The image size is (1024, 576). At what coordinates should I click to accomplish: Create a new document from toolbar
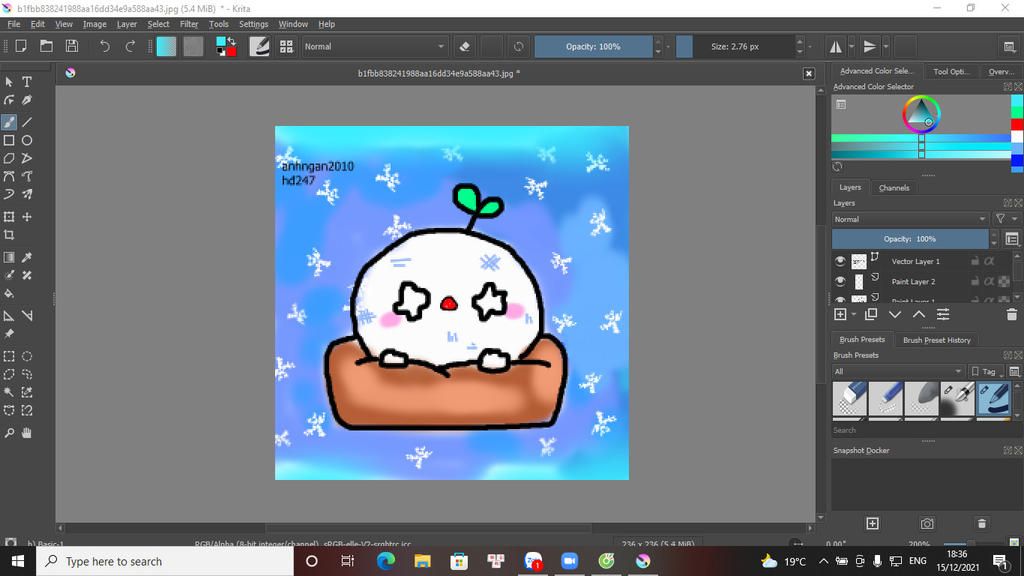pos(21,46)
